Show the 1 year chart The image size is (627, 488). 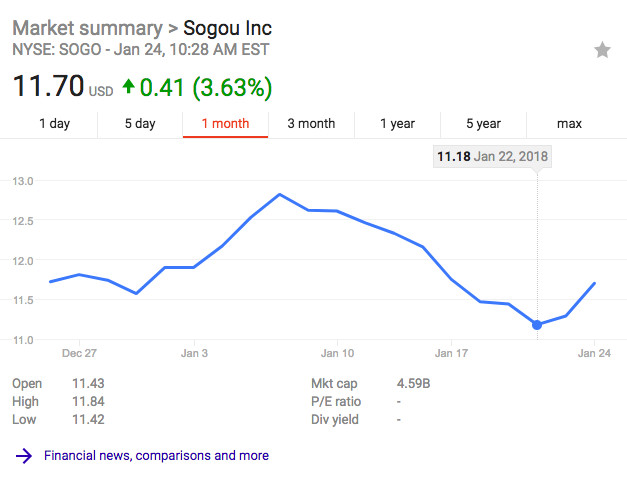pos(397,124)
